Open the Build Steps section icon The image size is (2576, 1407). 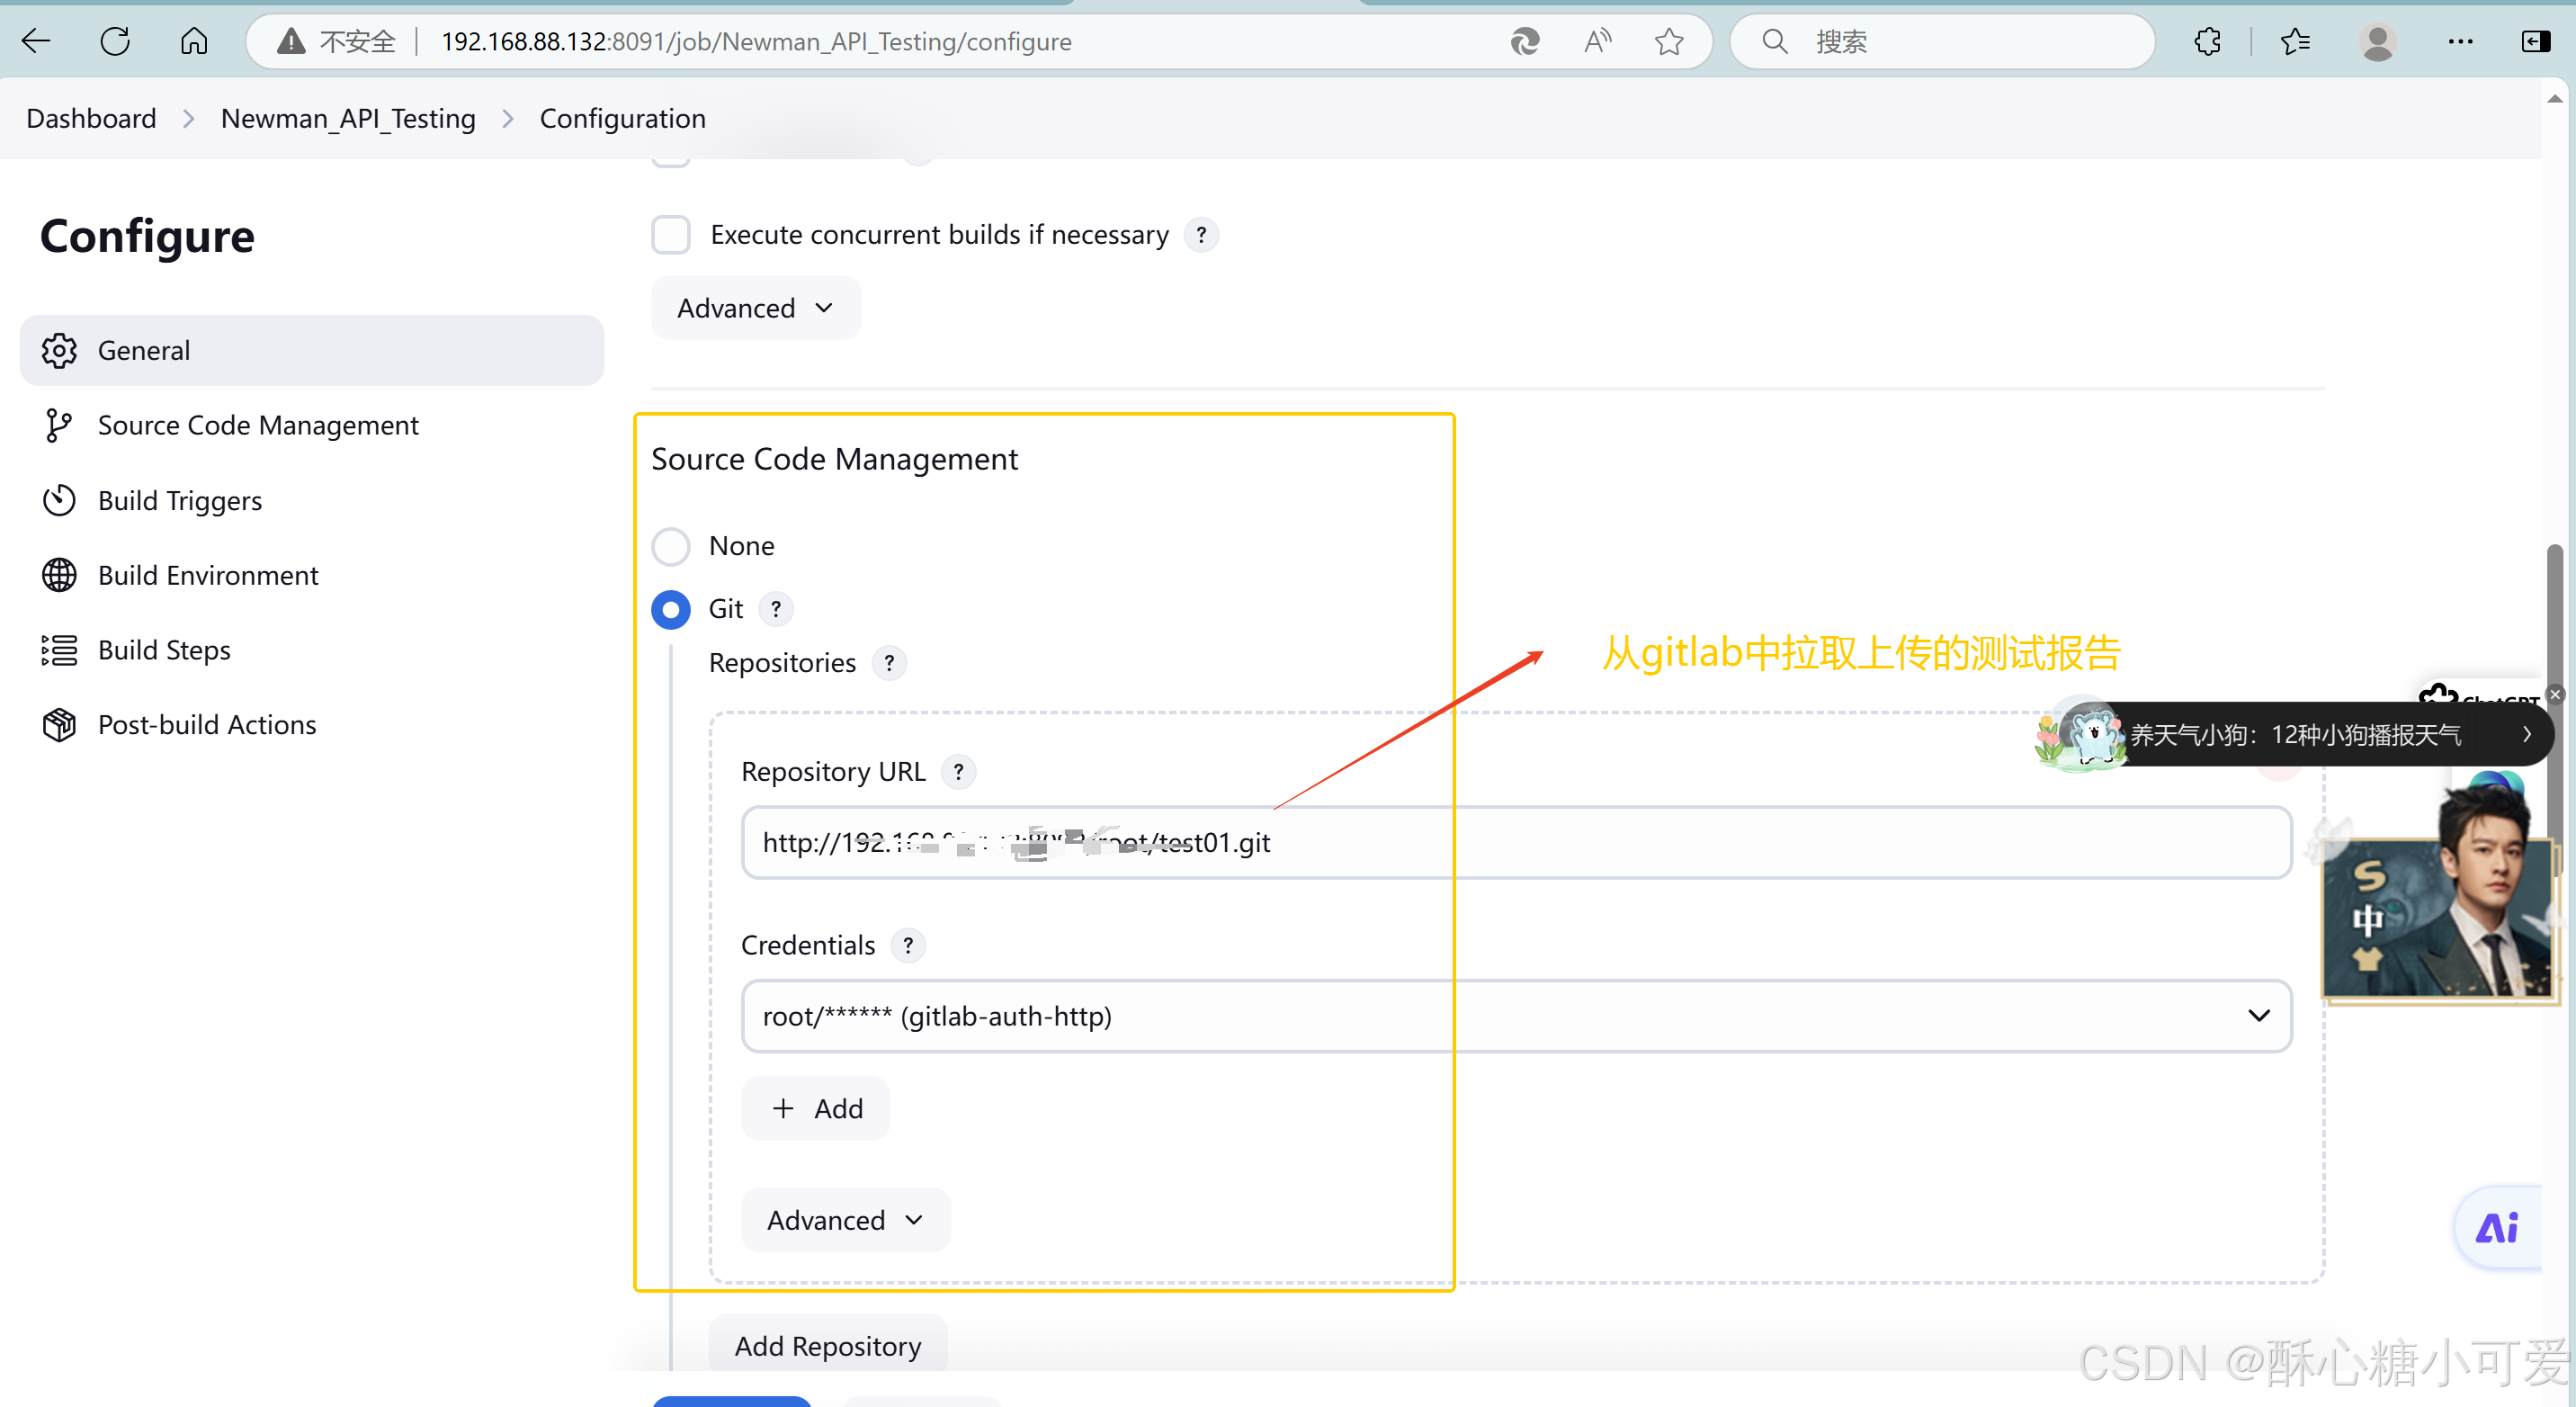pos(58,650)
